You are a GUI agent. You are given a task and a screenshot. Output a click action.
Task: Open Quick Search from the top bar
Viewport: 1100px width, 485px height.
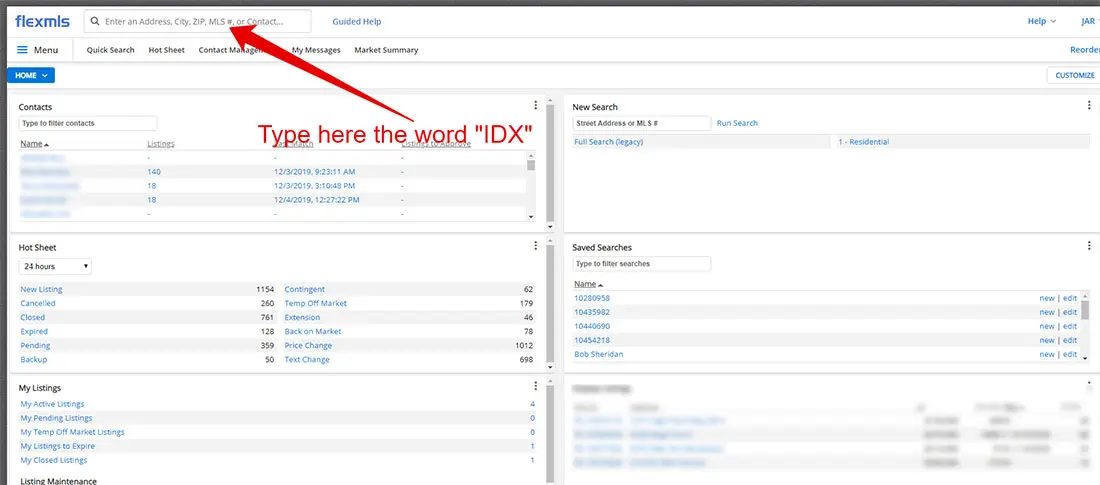(110, 50)
